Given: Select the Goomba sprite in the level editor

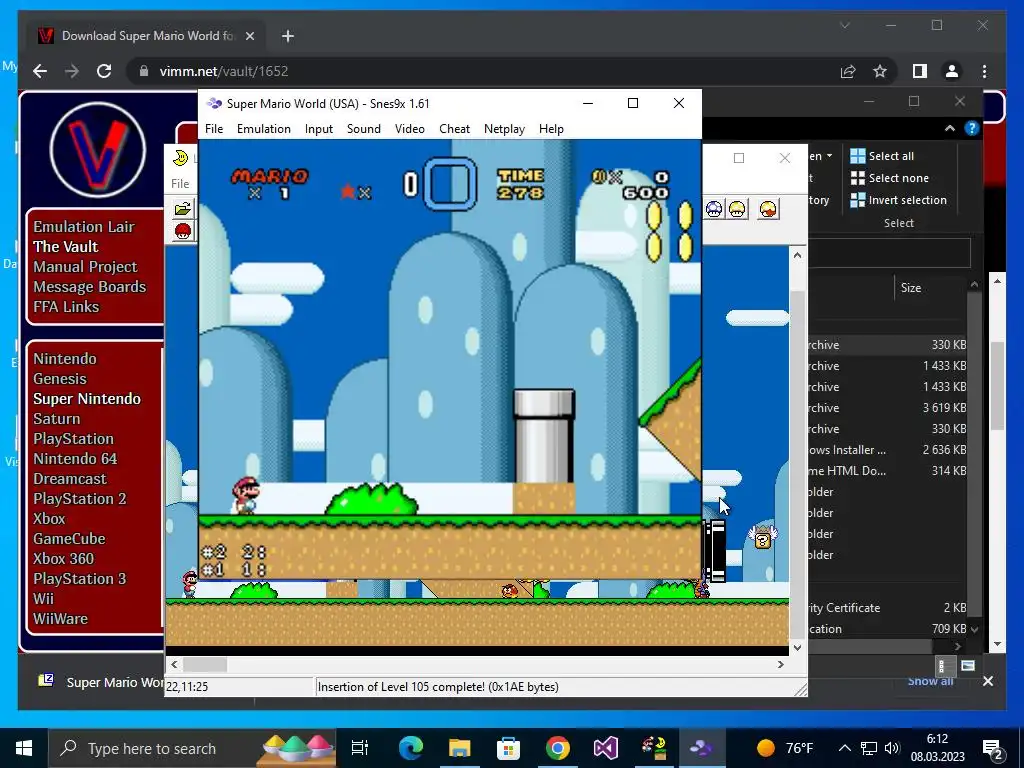Looking at the screenshot, I should (510, 591).
